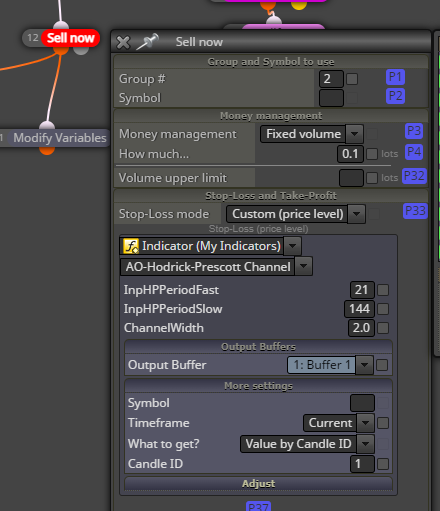
Task: Toggle the InpHPPeriodFast checkbox
Action: pyautogui.click(x=383, y=290)
